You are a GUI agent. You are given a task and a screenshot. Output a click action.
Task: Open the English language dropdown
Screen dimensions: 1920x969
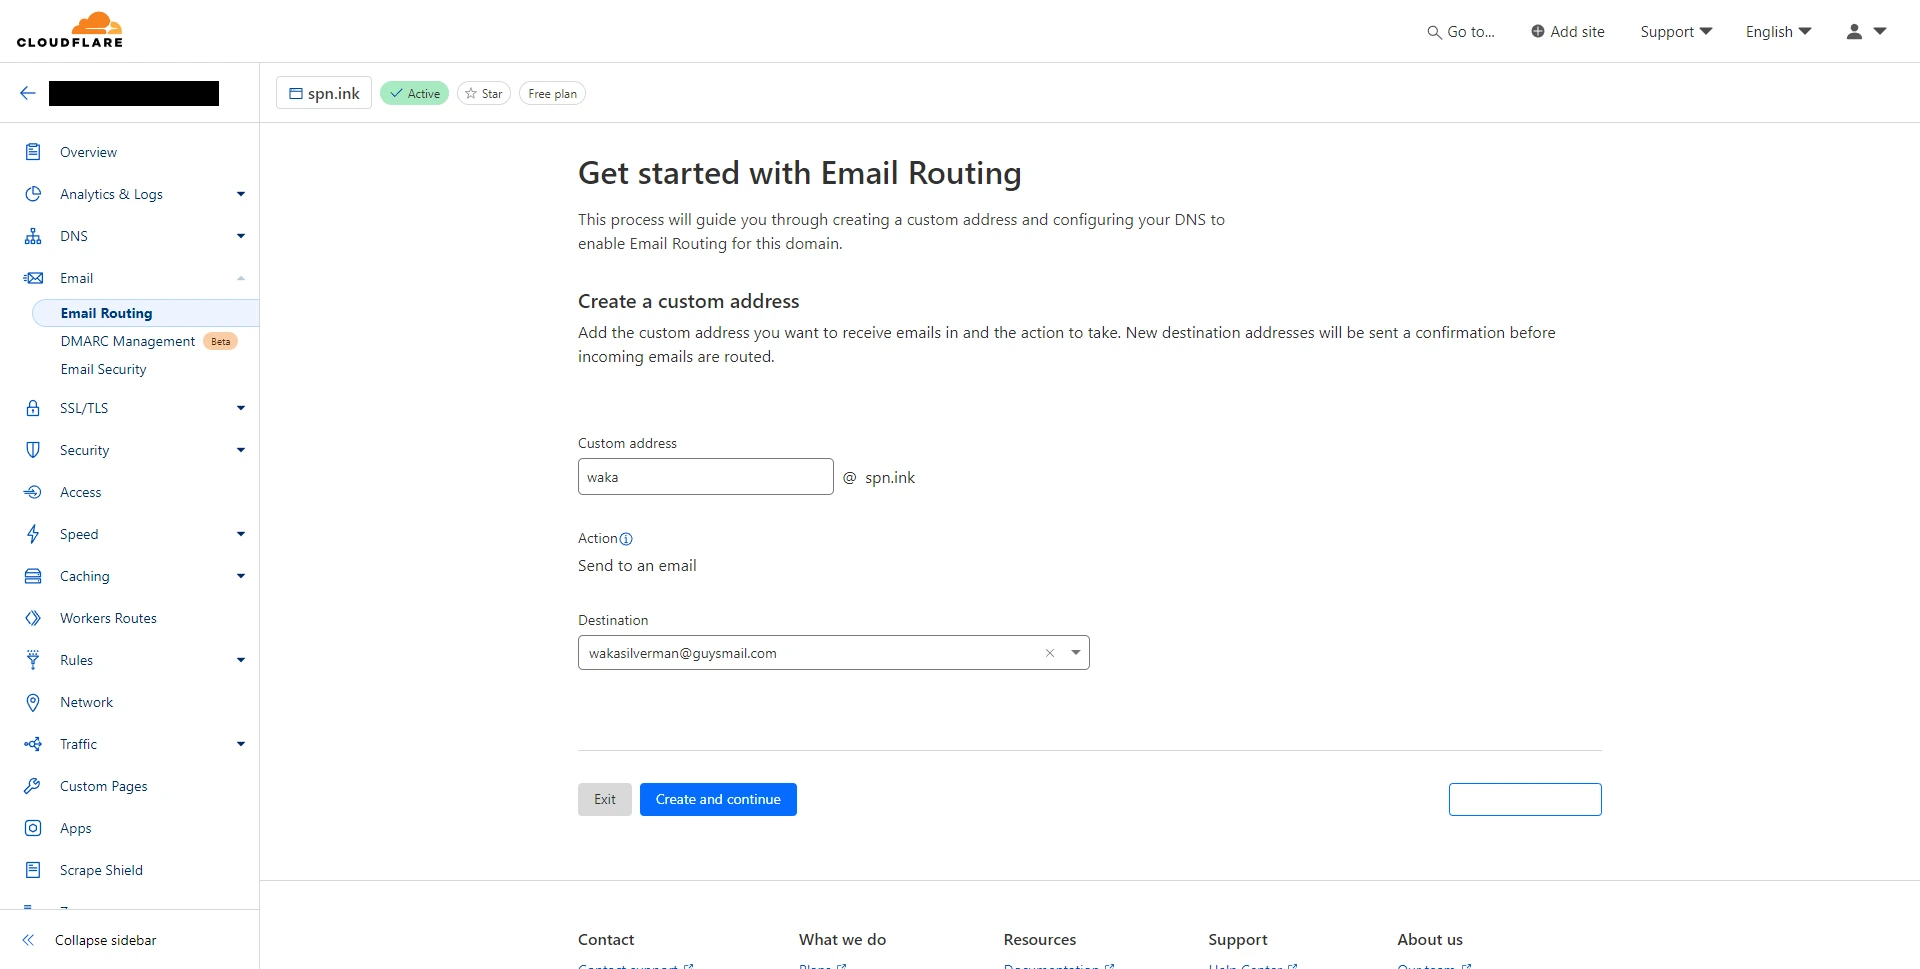pos(1778,32)
